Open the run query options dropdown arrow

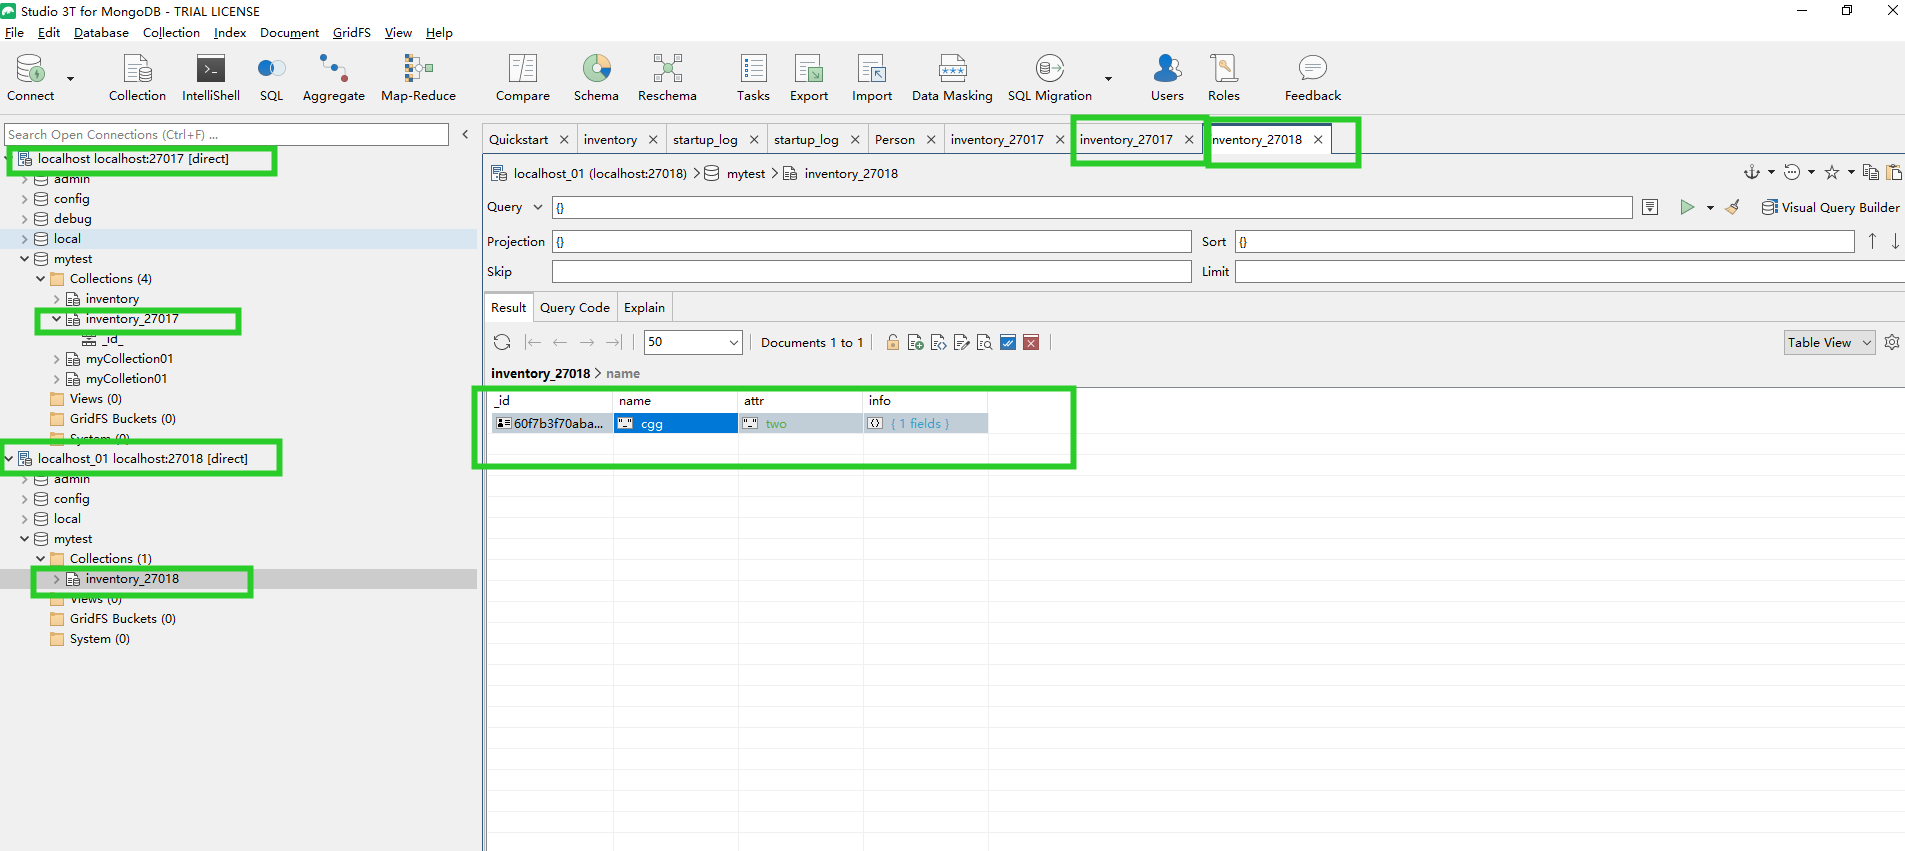tap(1710, 208)
